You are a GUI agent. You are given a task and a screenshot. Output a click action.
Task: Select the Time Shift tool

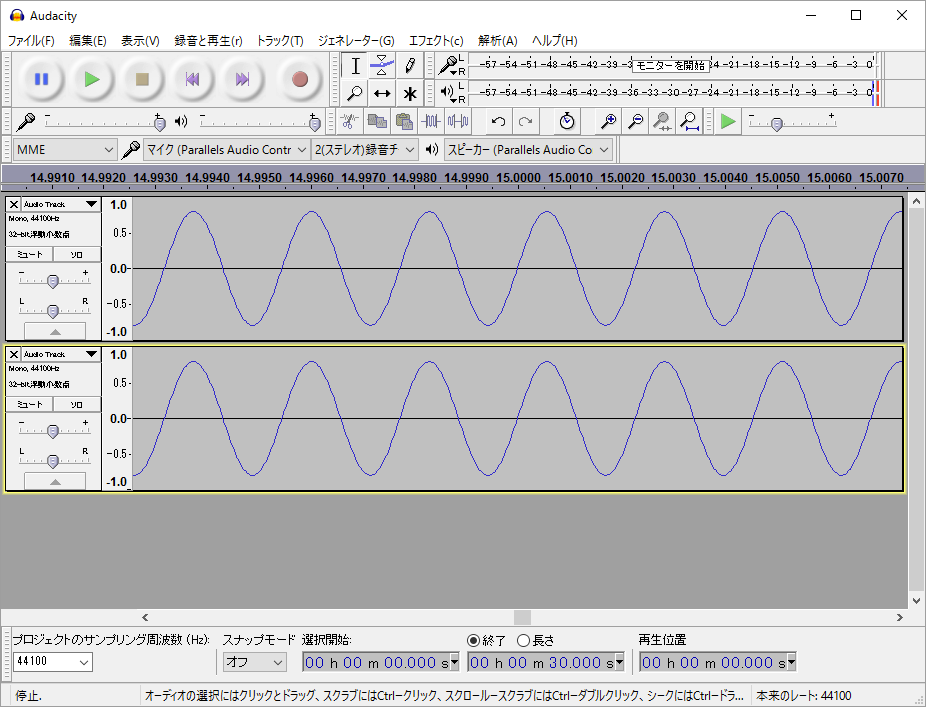click(382, 93)
